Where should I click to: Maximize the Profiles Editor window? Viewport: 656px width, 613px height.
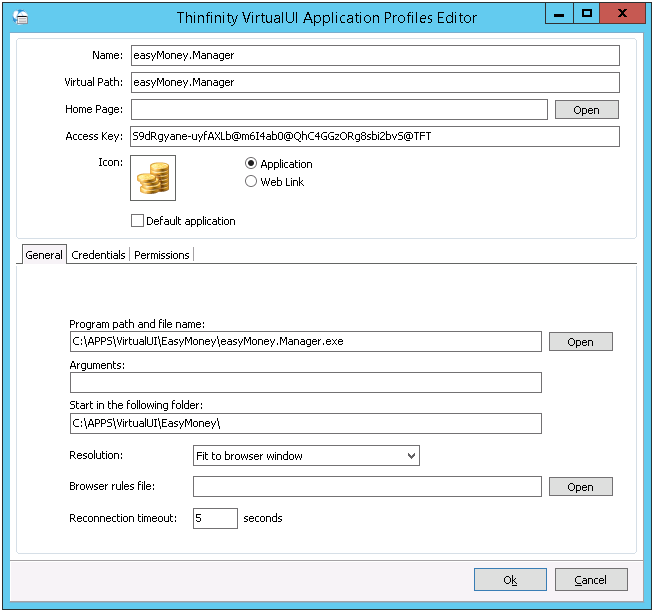pyautogui.click(x=587, y=14)
